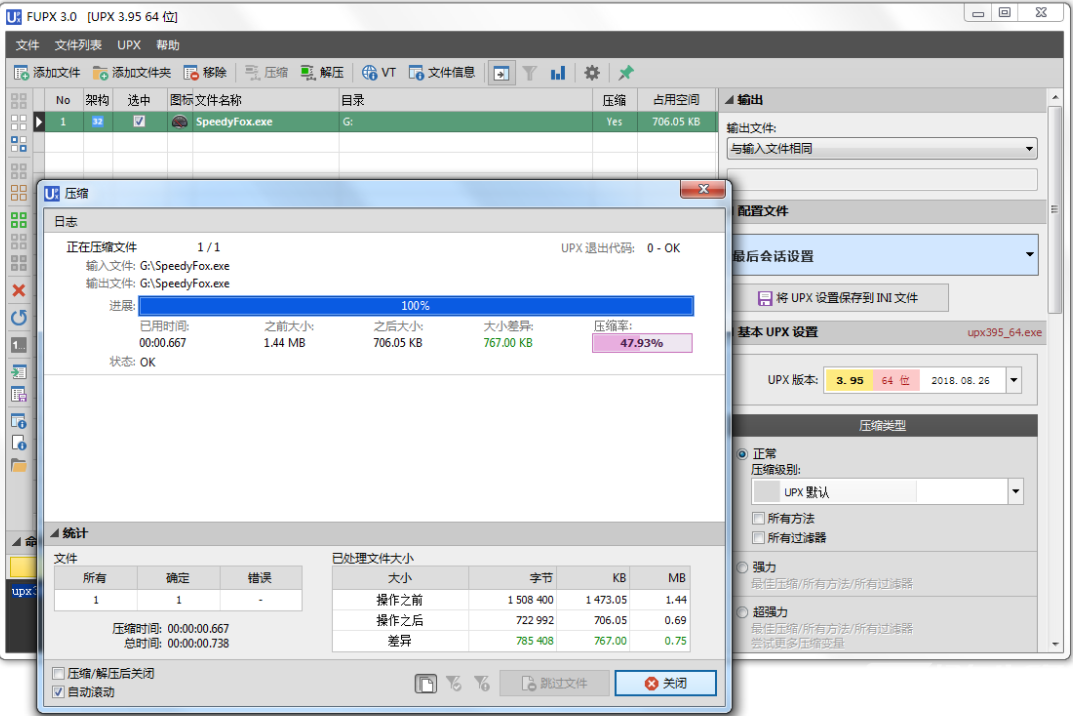1073x716 pixels.
Task: Select the 强力 compression radio button
Action: tap(742, 567)
